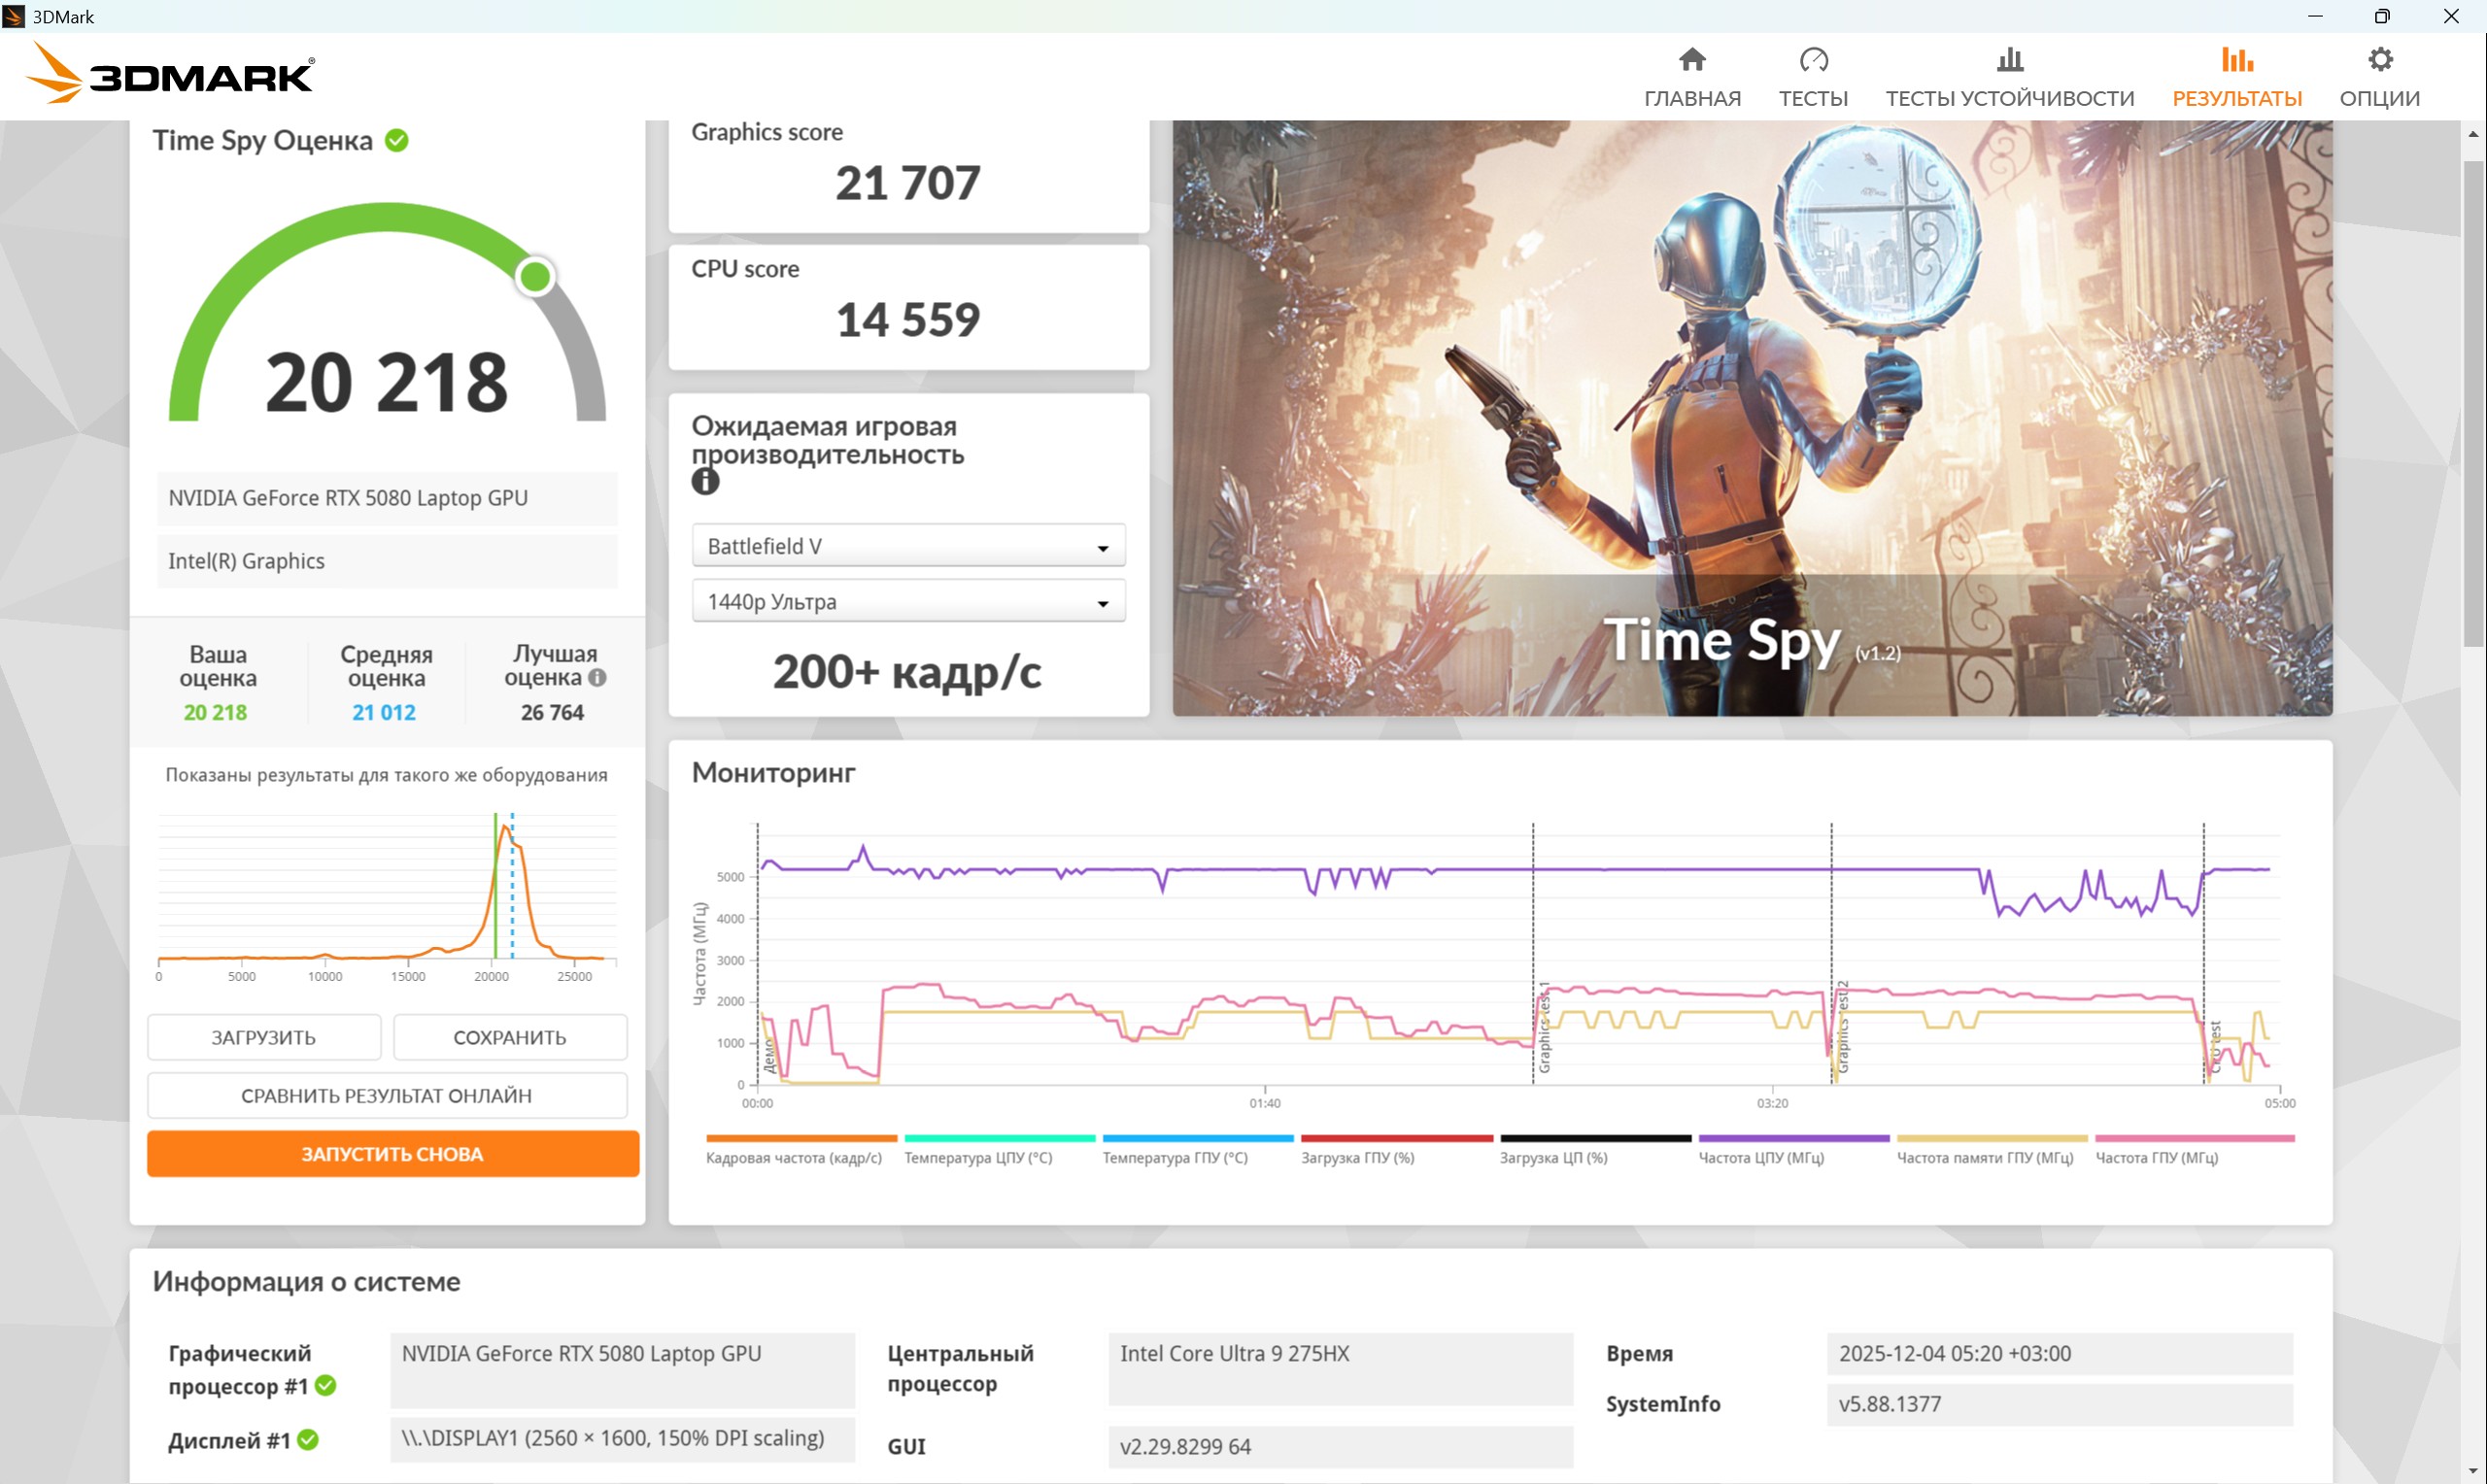Click the Time Spy artwork thumbnail
Screen dimensions: 2487x1484
[x=1752, y=418]
